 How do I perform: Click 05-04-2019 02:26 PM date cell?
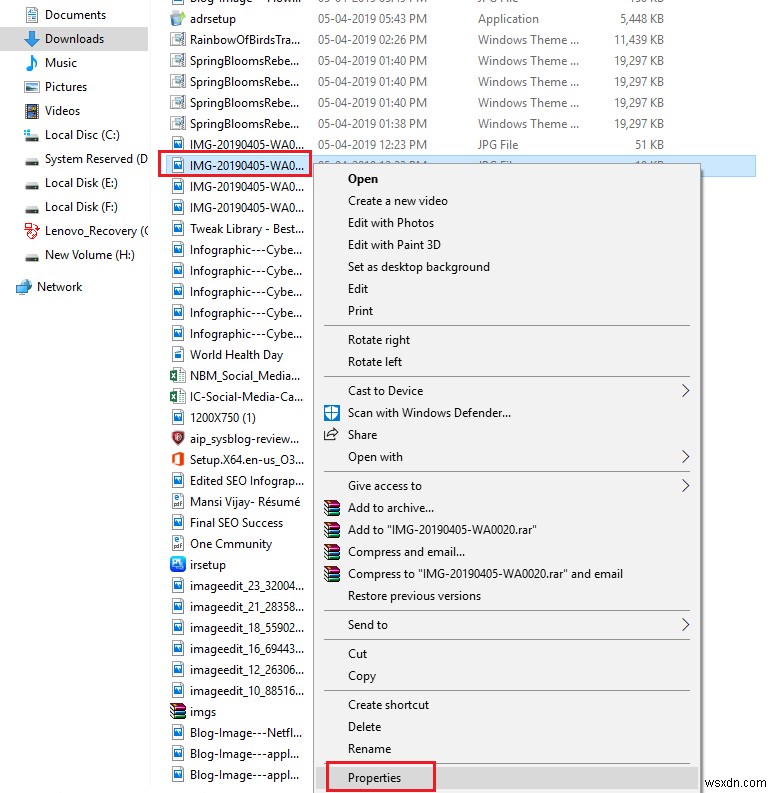point(372,39)
